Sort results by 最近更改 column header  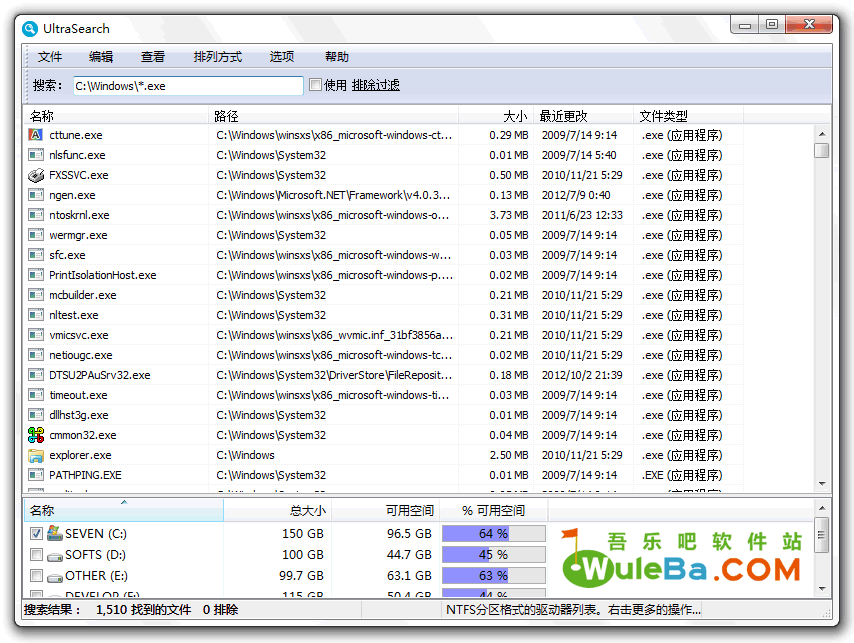coord(583,116)
